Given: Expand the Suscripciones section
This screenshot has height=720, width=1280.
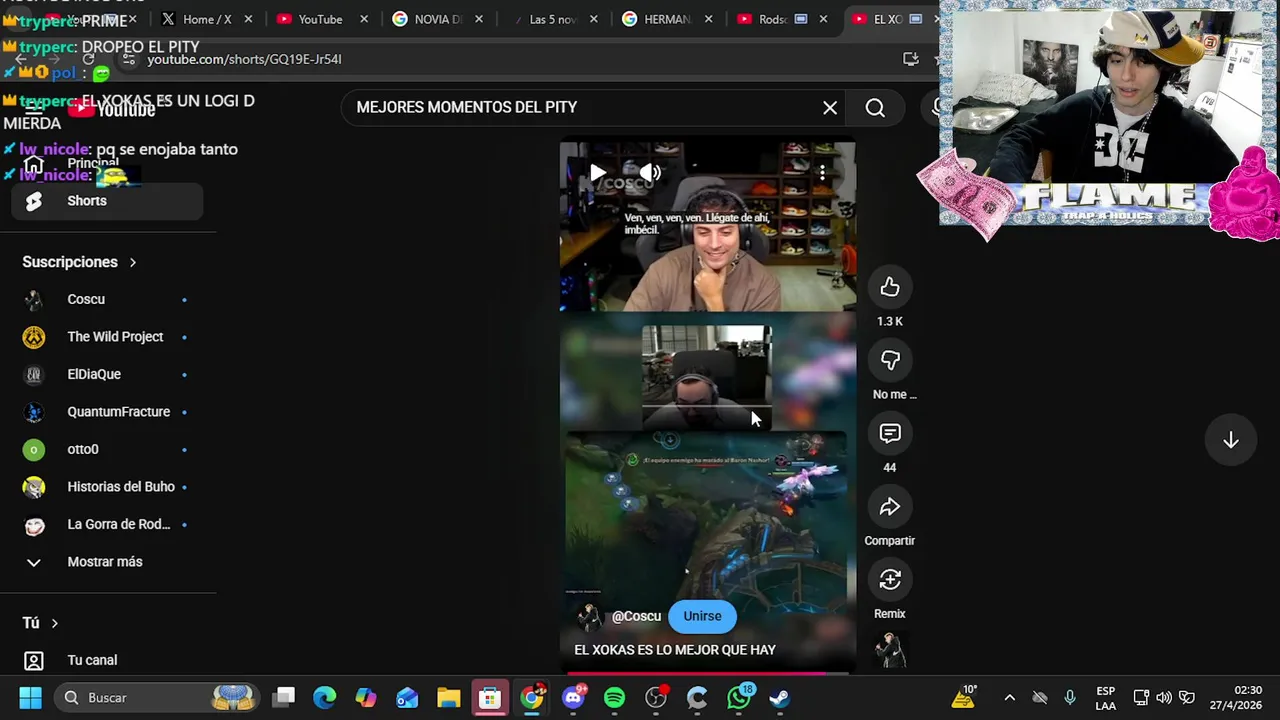Looking at the screenshot, I should tap(80, 262).
